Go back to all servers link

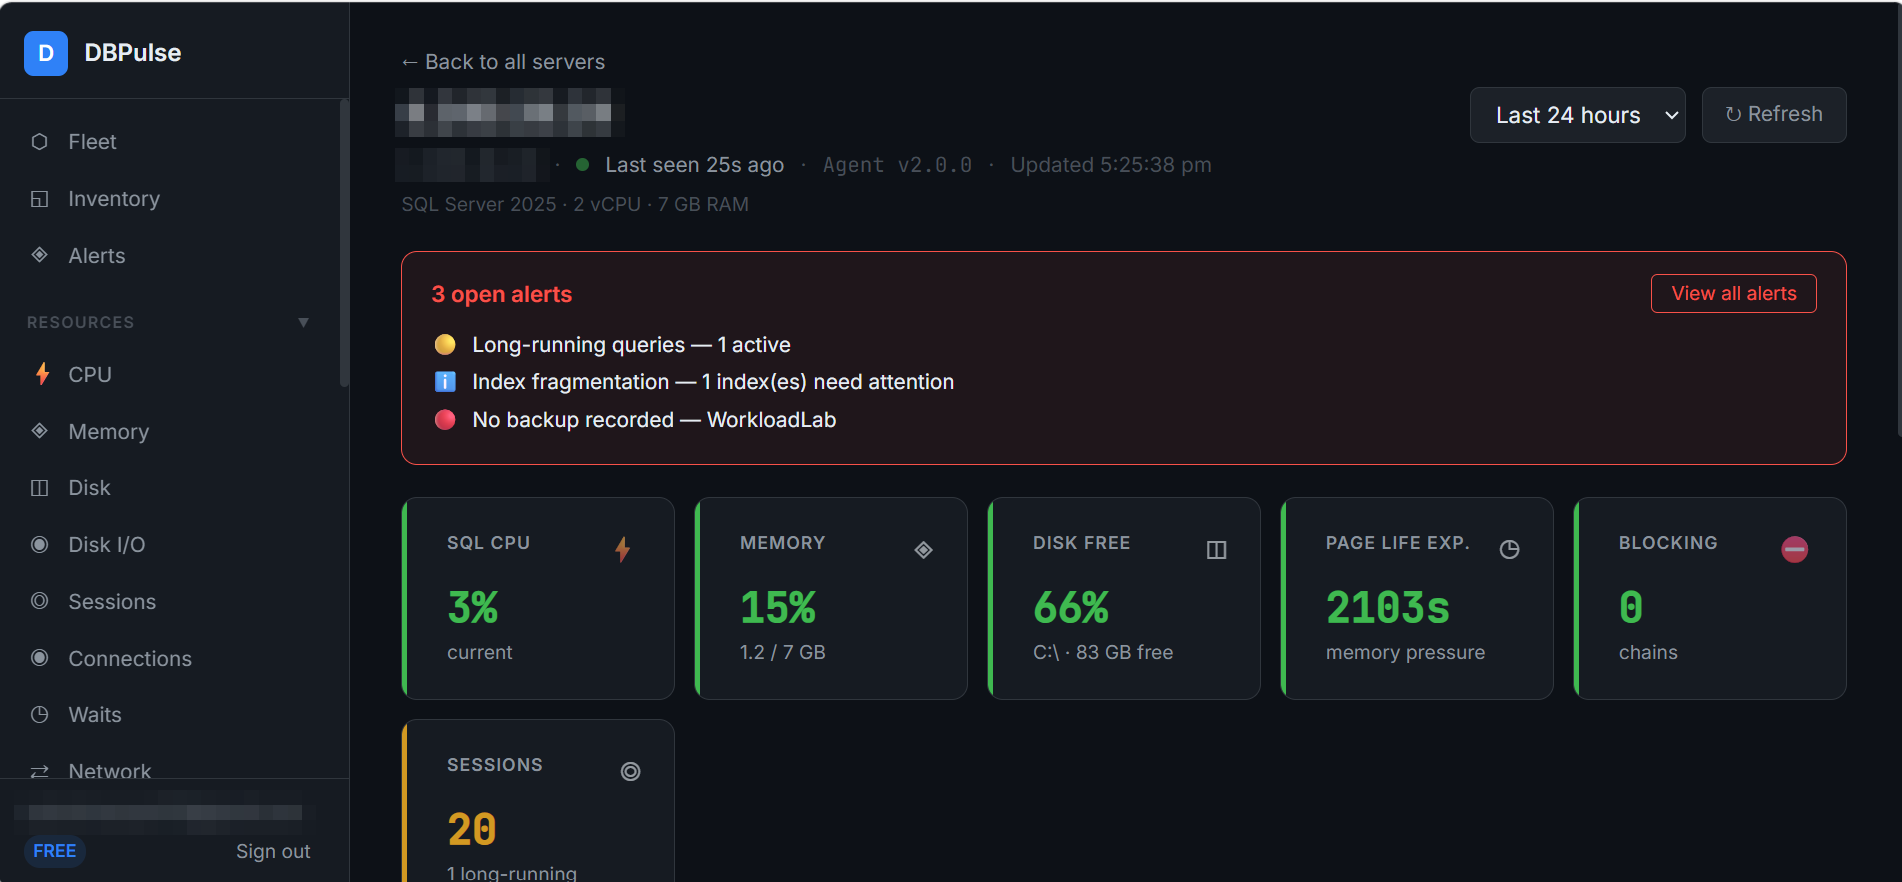pos(503,62)
